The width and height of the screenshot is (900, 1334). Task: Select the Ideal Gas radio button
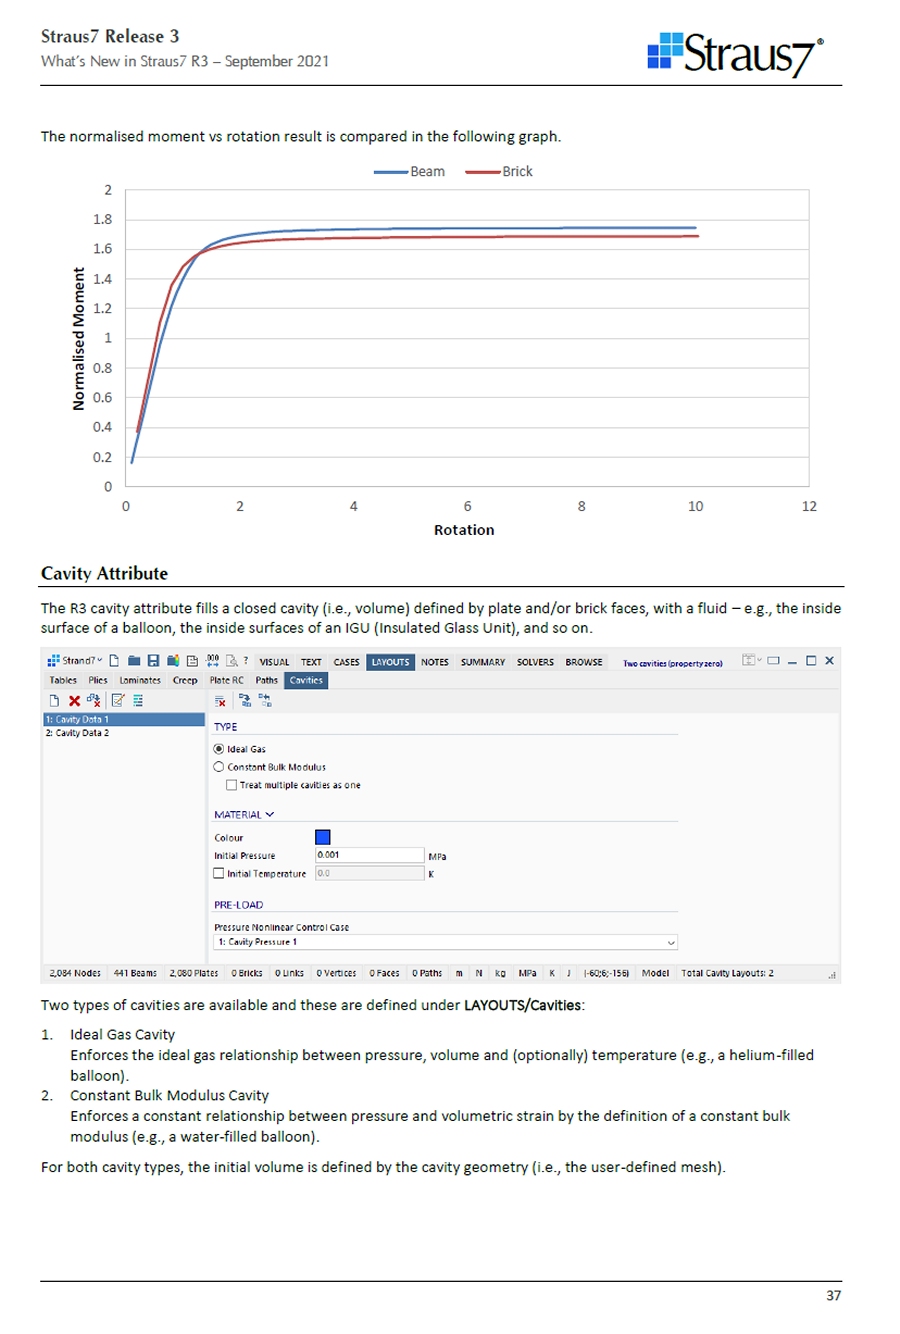click(220, 749)
